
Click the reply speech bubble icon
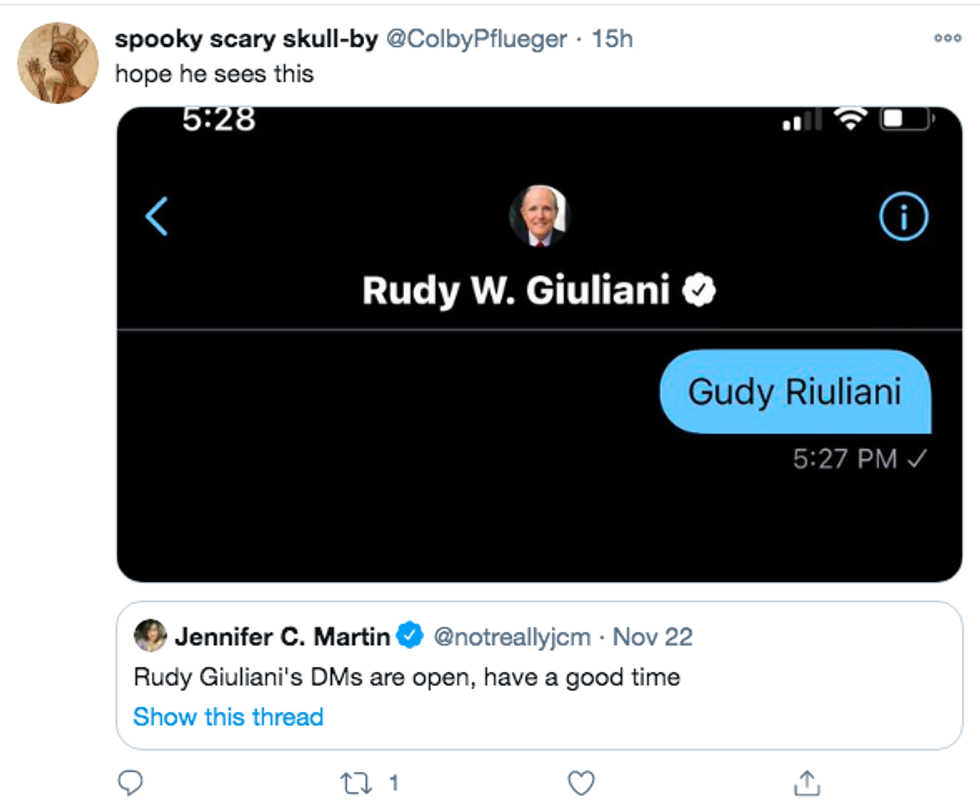(130, 782)
